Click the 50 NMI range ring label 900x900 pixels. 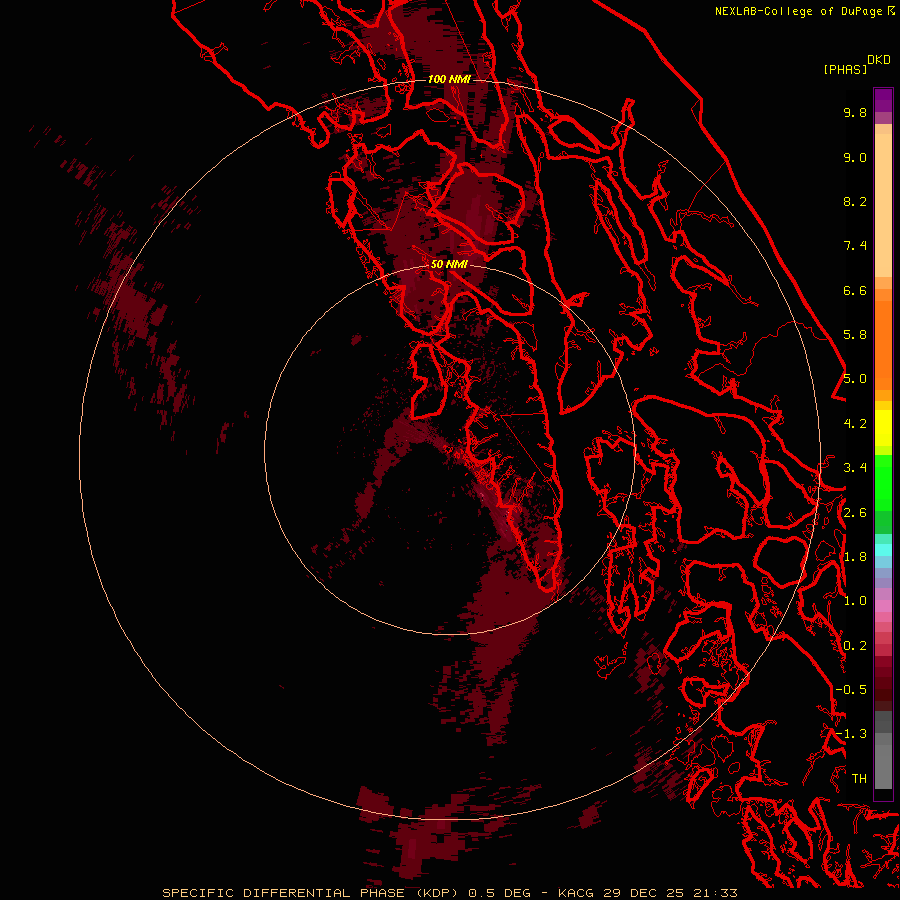pos(449,264)
